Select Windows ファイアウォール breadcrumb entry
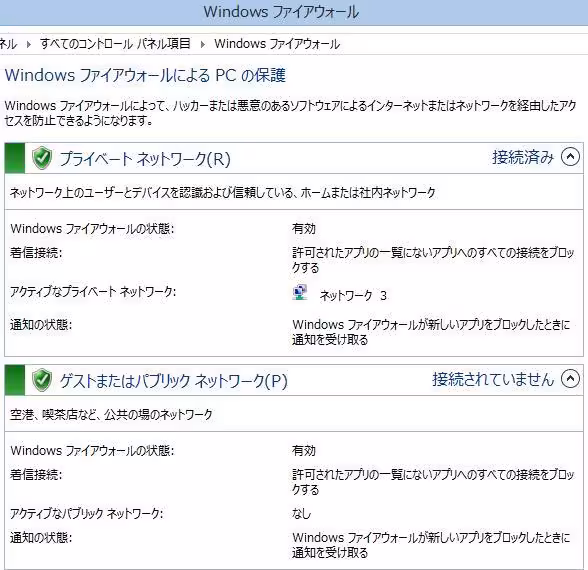Image resolution: width=588 pixels, height=570 pixels. 277,44
